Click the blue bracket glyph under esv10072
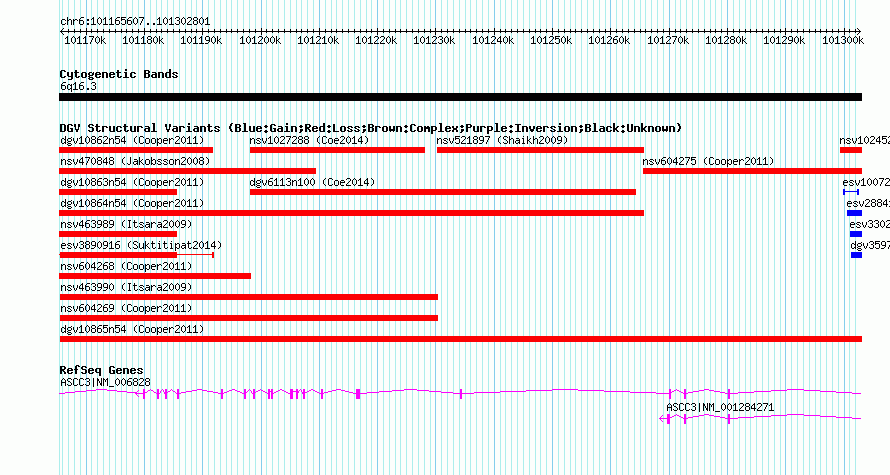This screenshot has height=475, width=890. click(x=851, y=192)
